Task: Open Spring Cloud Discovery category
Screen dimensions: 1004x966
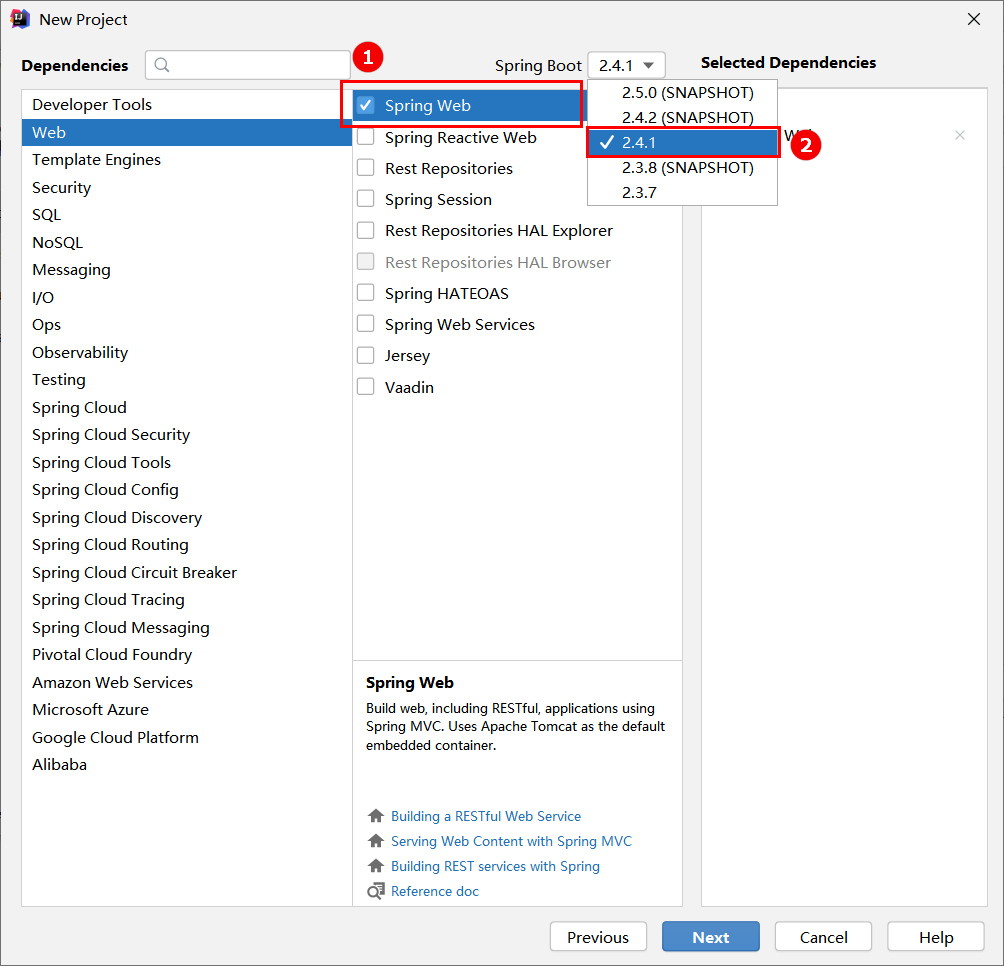Action: tap(186, 517)
